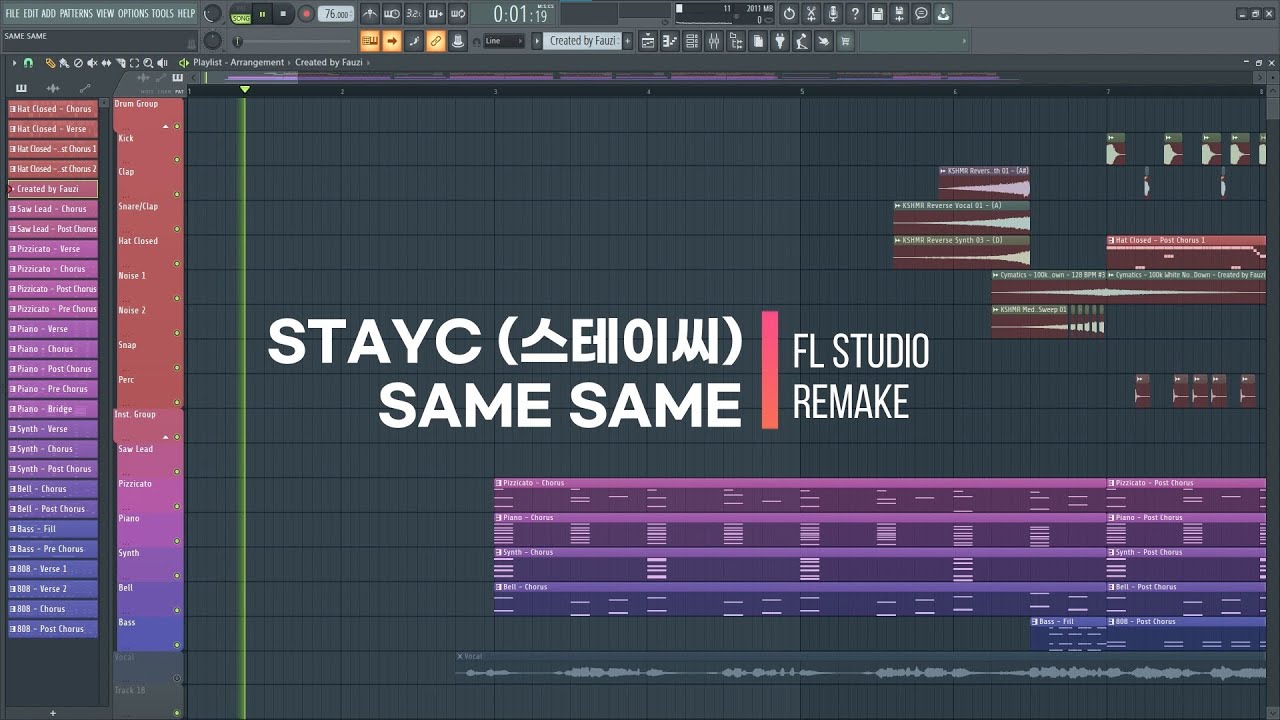Enable typing keyboard to piano toggle
1280x720 pixels.
pyautogui.click(x=370, y=41)
